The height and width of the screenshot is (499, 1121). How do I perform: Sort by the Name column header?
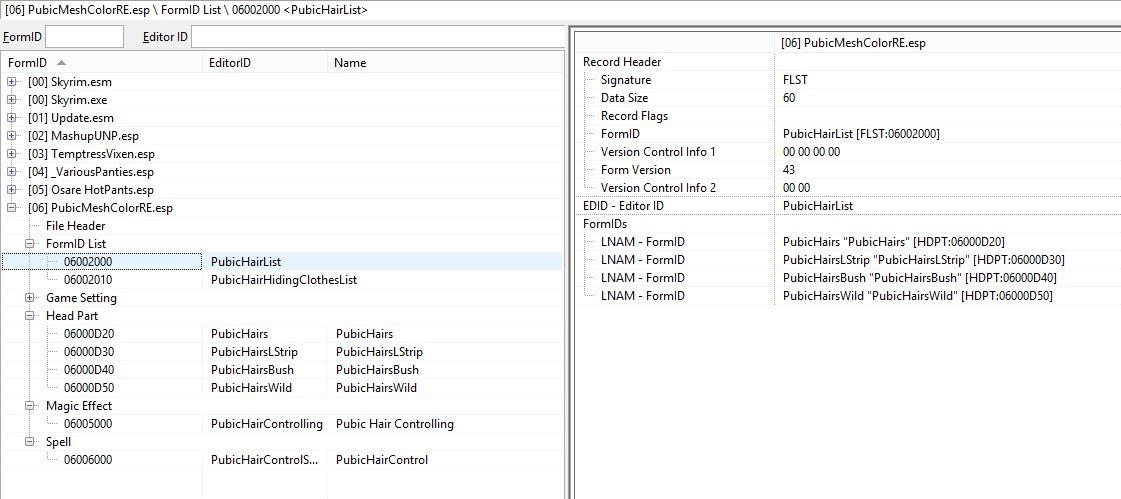point(445,63)
